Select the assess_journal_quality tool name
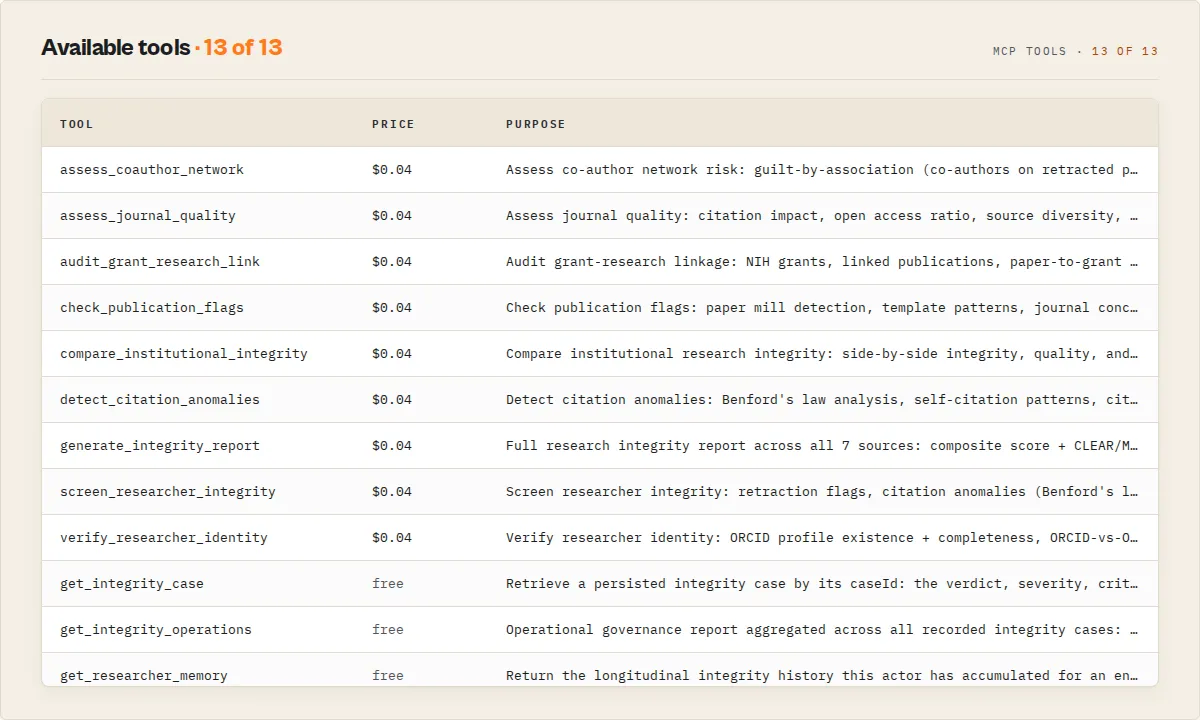 [148, 215]
